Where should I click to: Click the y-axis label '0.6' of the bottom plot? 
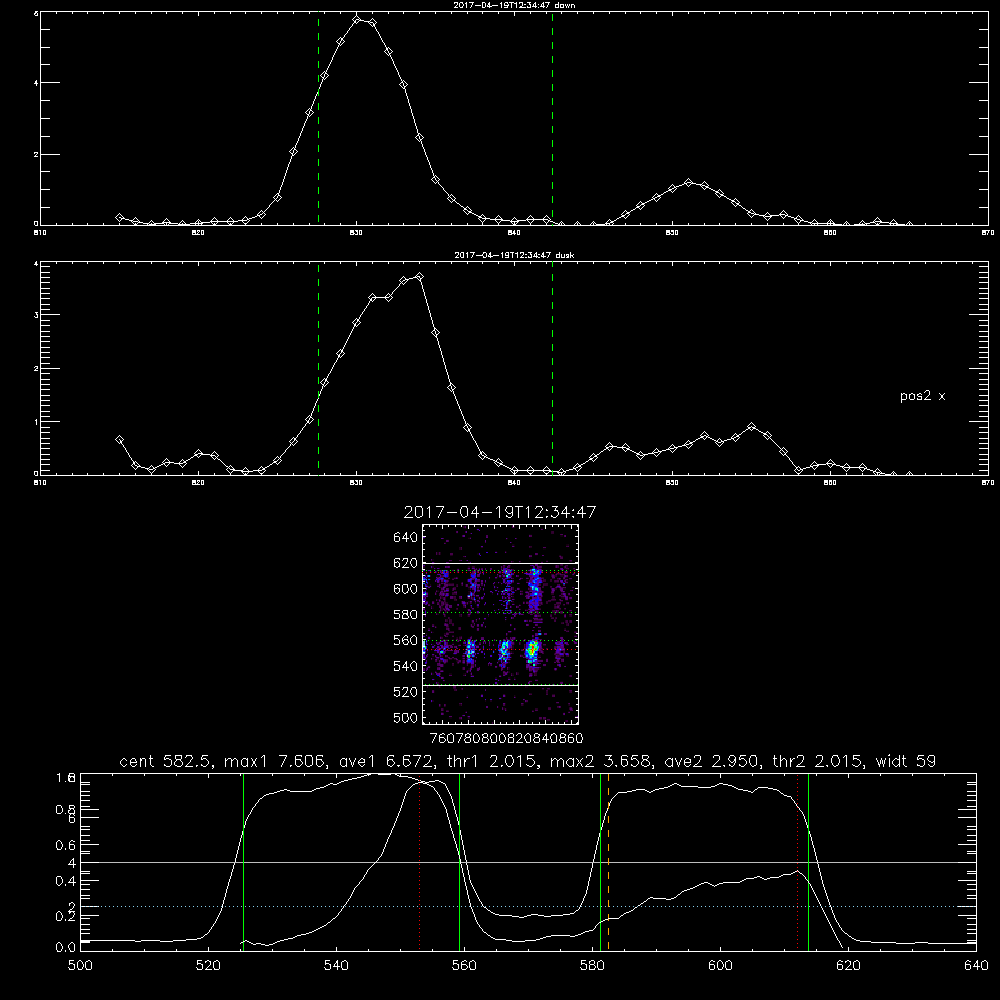(x=66, y=845)
